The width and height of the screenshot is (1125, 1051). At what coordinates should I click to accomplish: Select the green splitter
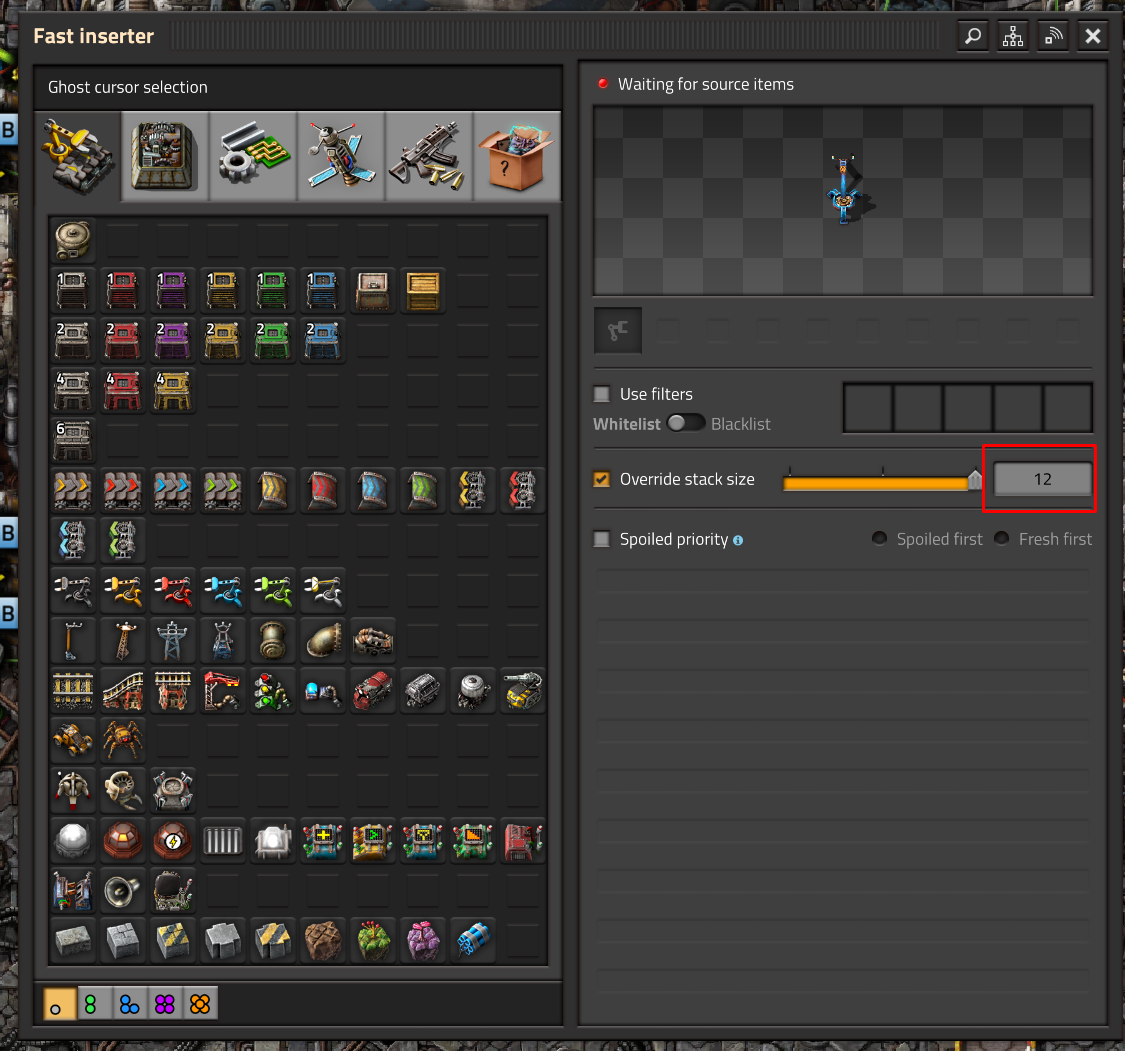pos(123,540)
